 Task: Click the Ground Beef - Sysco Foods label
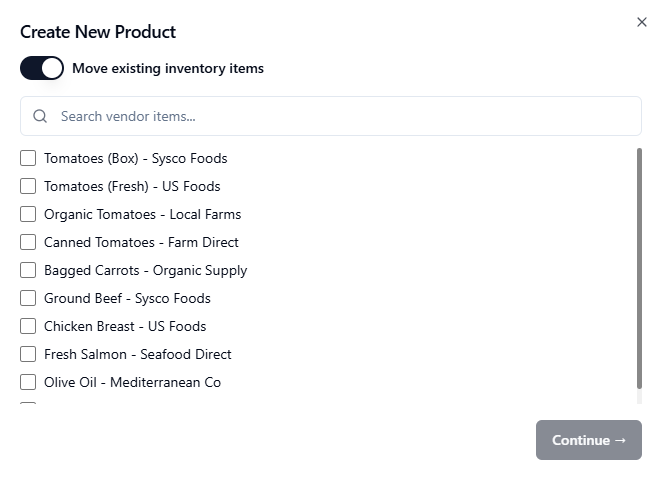pyautogui.click(x=127, y=298)
